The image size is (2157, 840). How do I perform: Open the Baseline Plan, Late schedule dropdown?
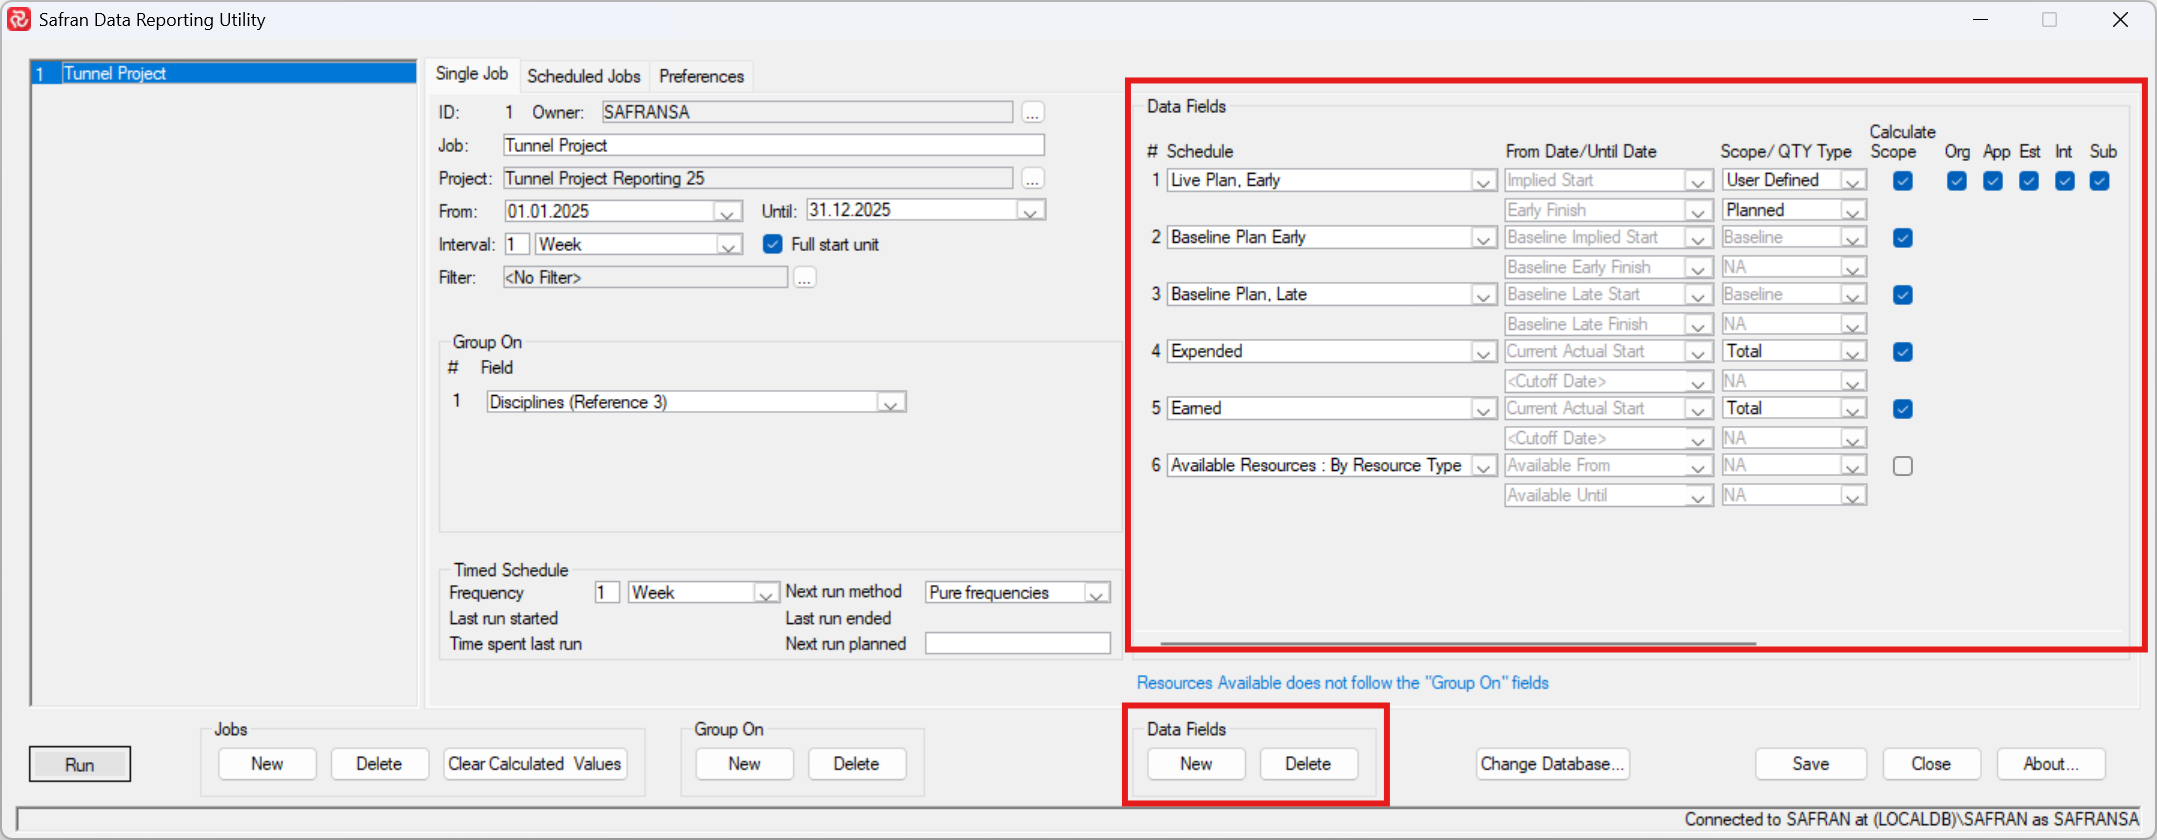(1483, 295)
